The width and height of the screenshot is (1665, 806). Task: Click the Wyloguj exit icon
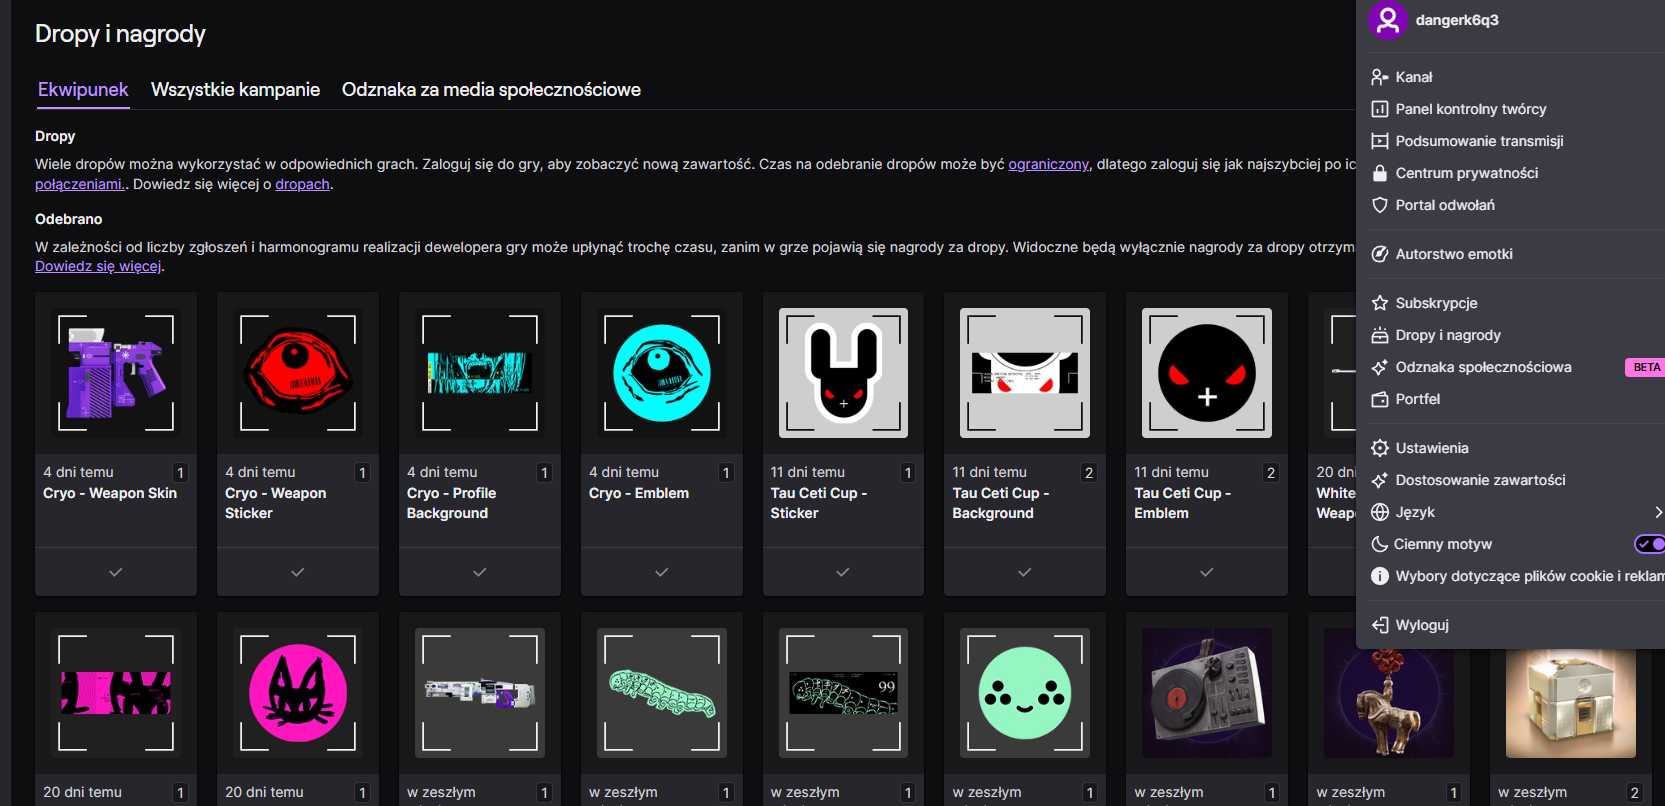[1379, 625]
